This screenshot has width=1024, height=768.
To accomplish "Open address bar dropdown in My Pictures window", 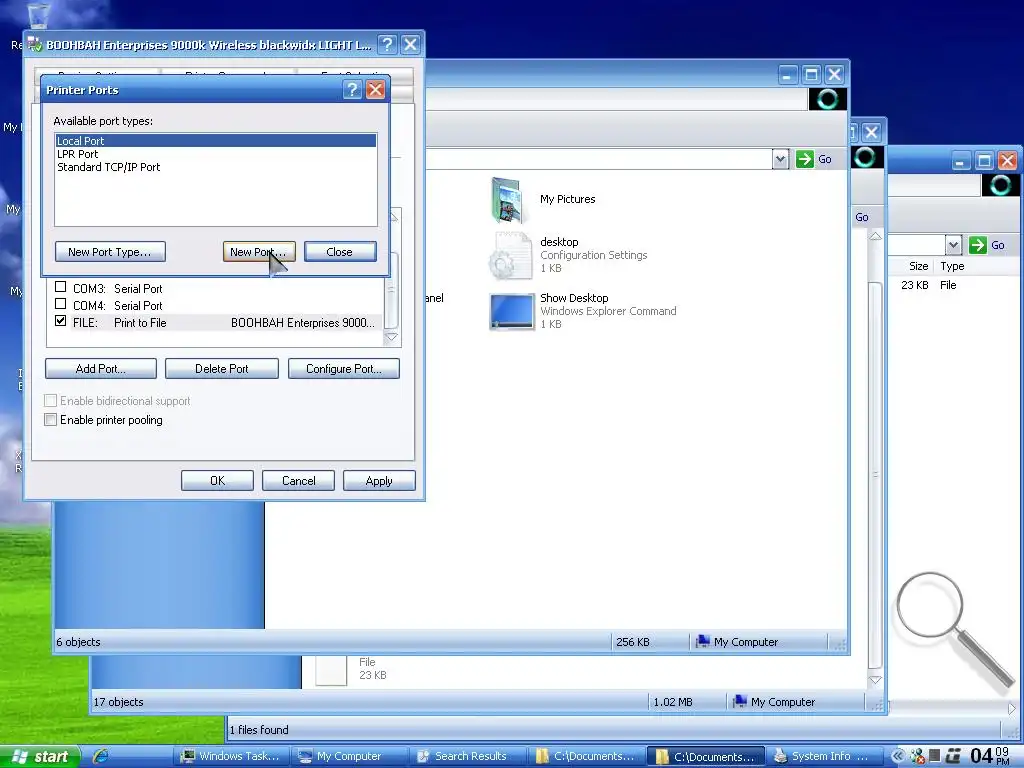I will click(x=780, y=159).
